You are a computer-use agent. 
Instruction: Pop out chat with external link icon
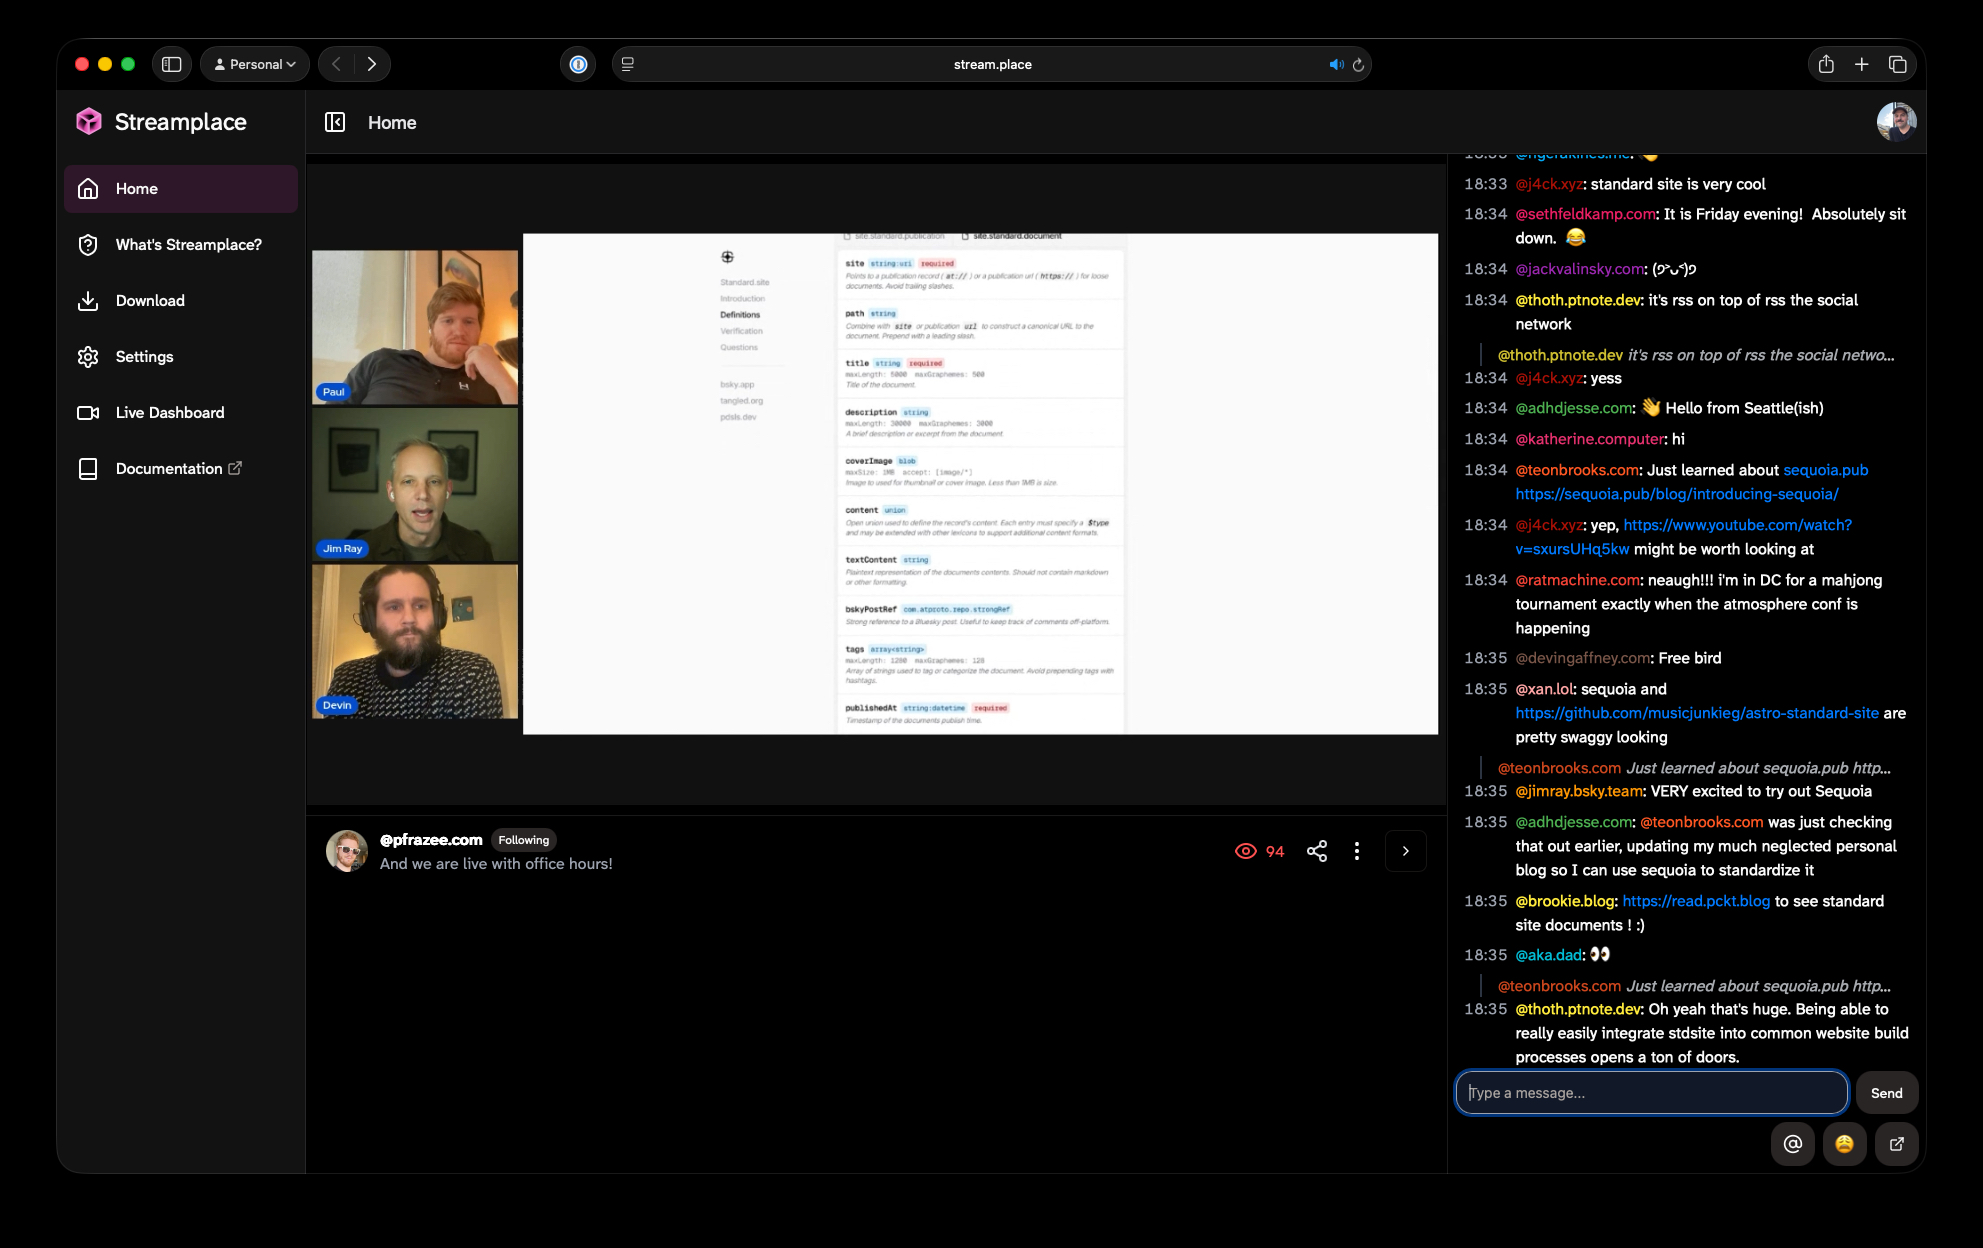(1896, 1144)
